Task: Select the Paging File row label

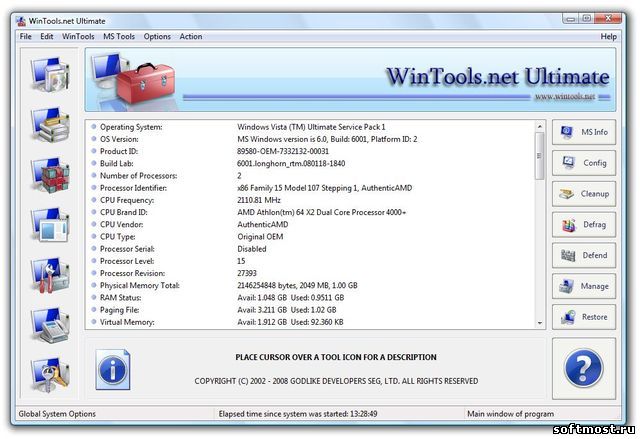Action: coord(120,310)
